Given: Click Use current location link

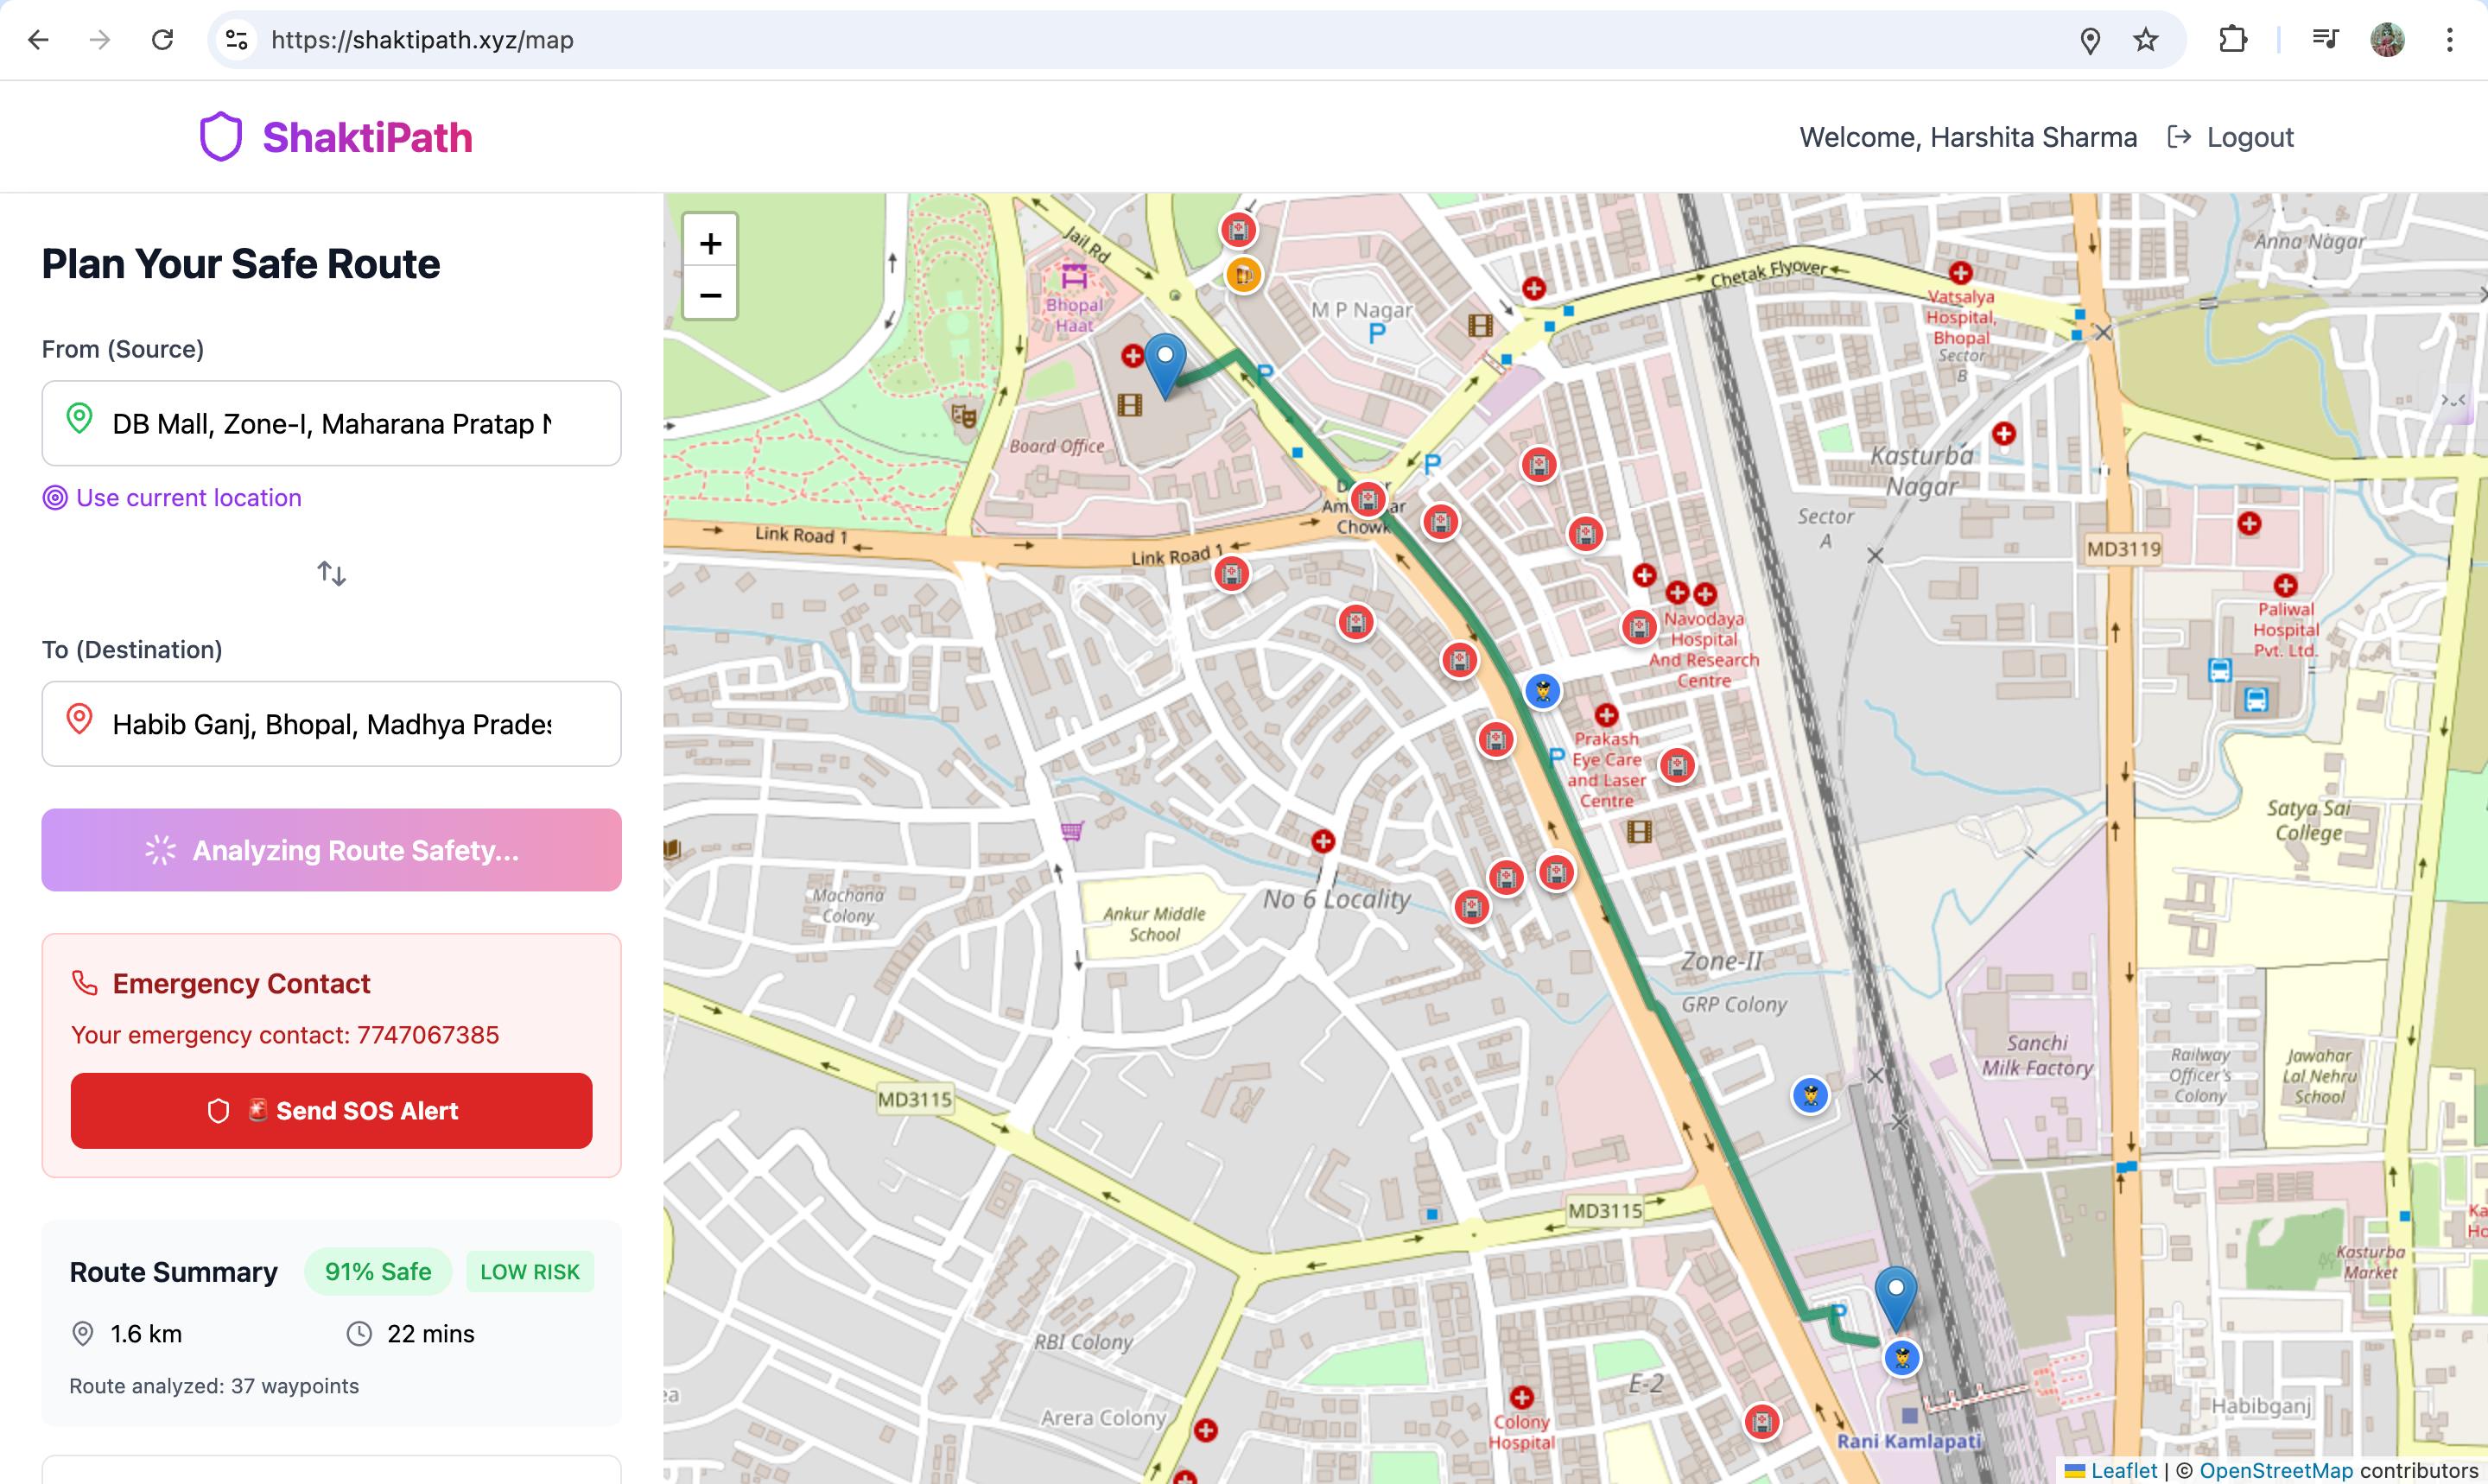Looking at the screenshot, I should coord(188,498).
